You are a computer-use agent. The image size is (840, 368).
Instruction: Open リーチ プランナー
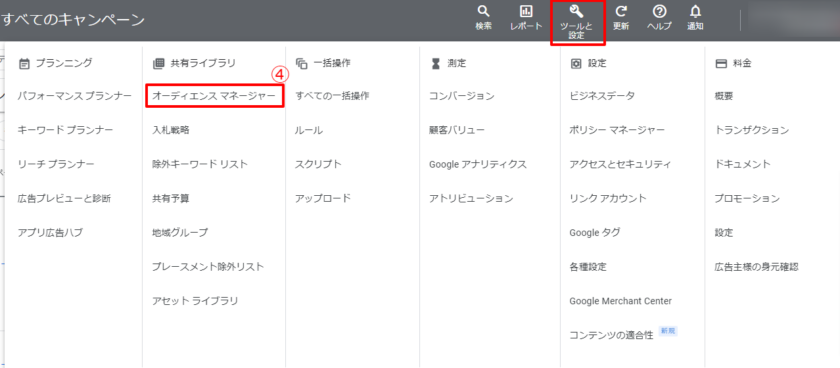click(x=56, y=164)
